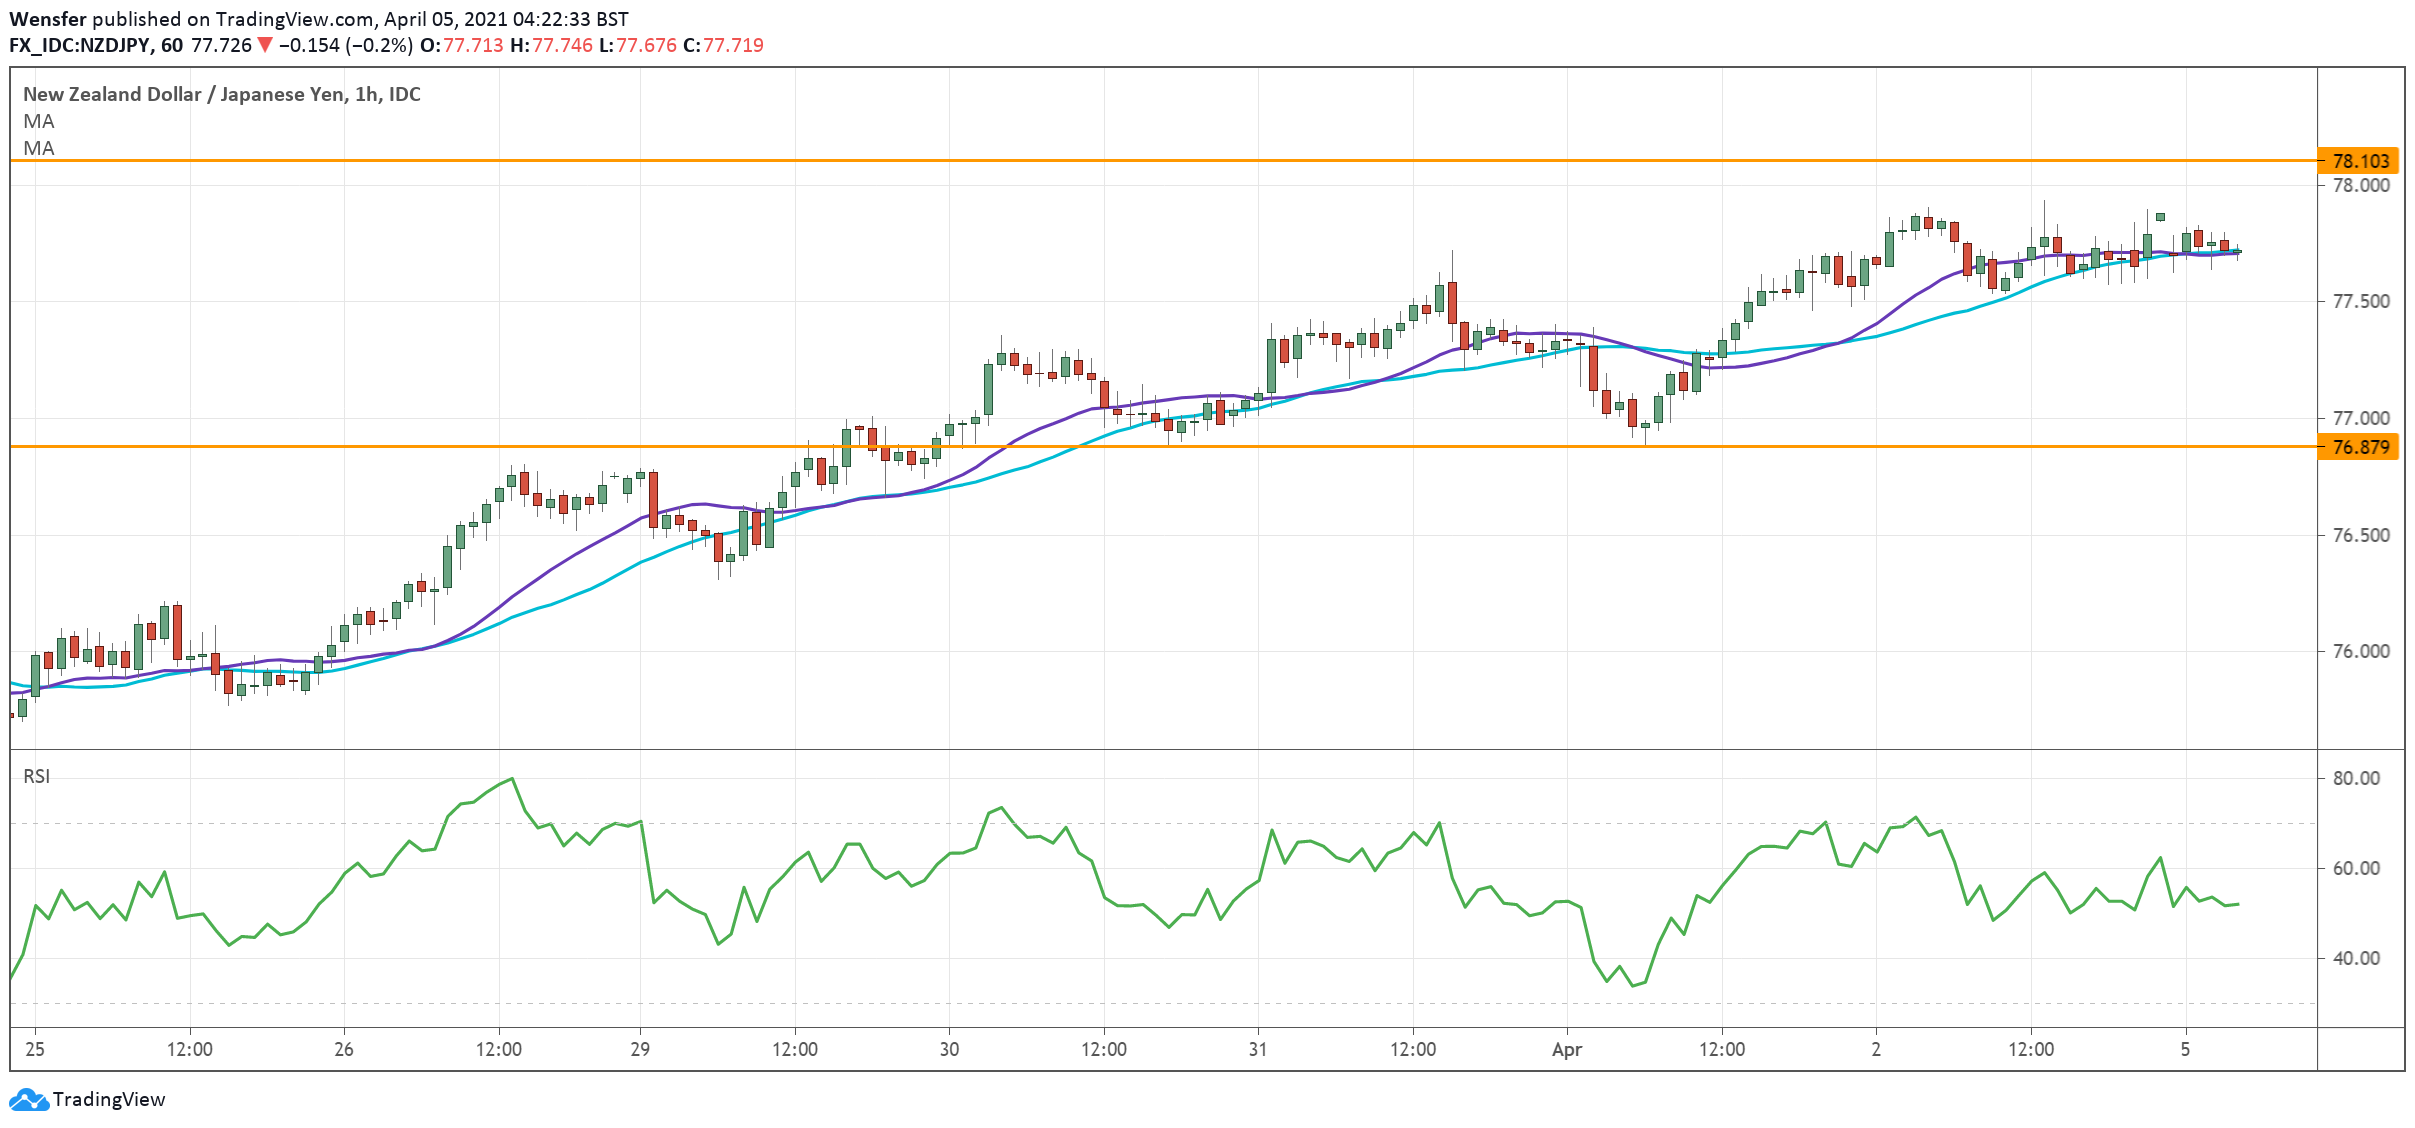Screen dimensions: 2415x1128
Task: Click the 76.000 price axis label
Action: [x=2360, y=651]
